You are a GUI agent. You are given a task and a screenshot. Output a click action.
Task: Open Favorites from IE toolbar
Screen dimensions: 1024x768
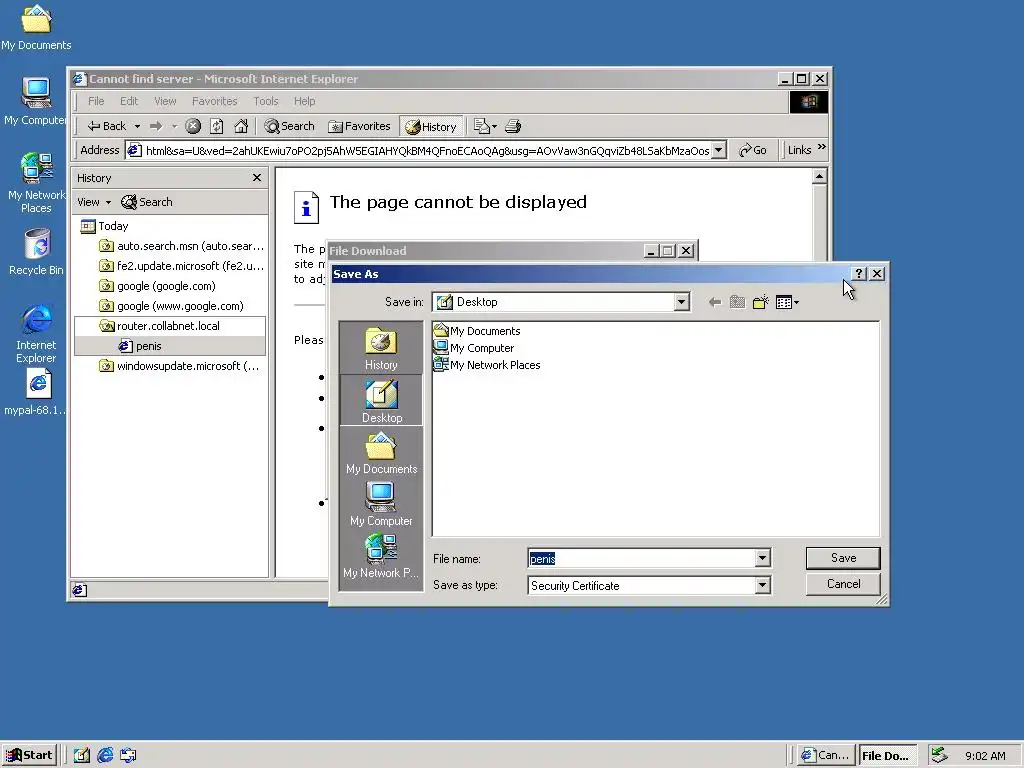click(x=360, y=126)
